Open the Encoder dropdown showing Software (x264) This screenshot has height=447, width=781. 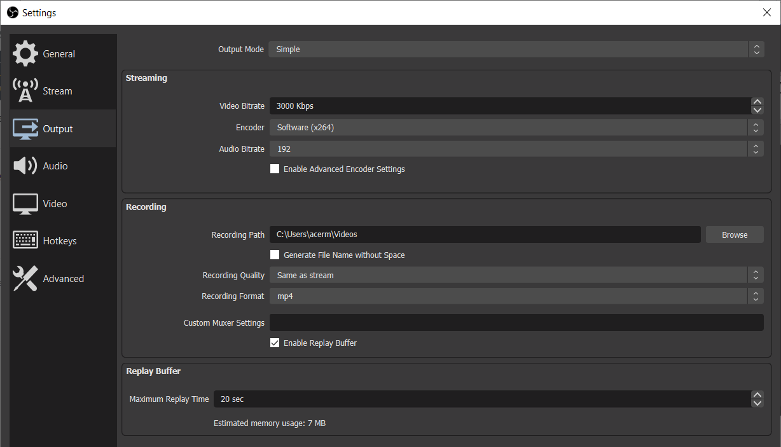click(x=517, y=127)
